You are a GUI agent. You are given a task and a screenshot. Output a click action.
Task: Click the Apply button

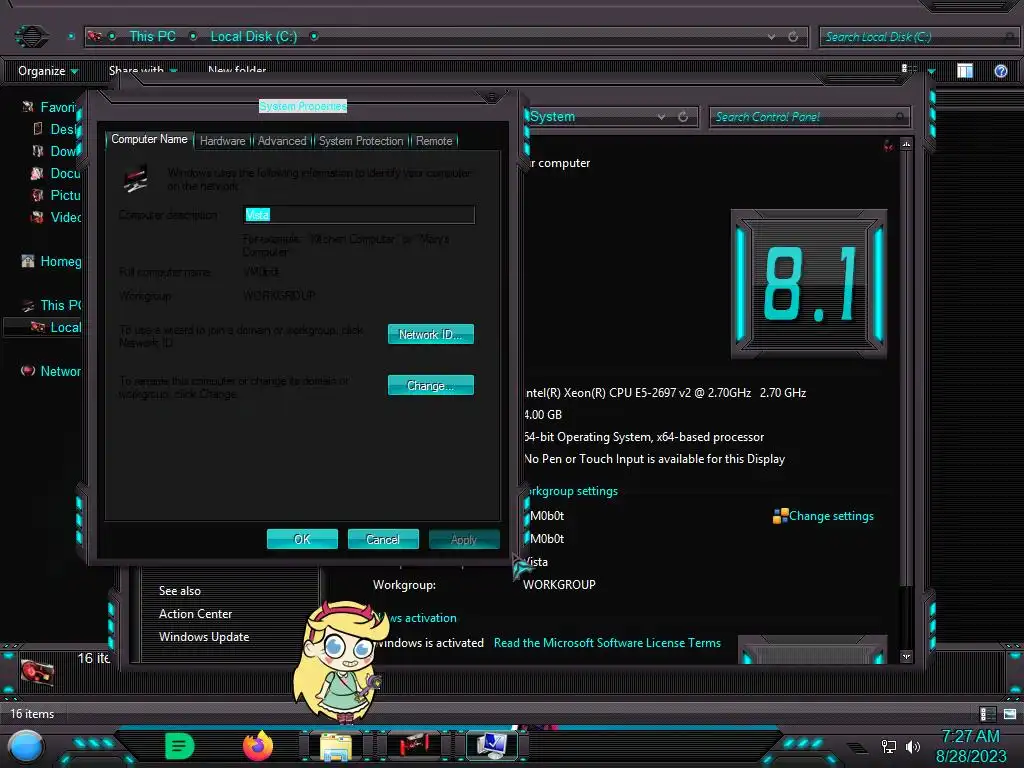(x=464, y=539)
